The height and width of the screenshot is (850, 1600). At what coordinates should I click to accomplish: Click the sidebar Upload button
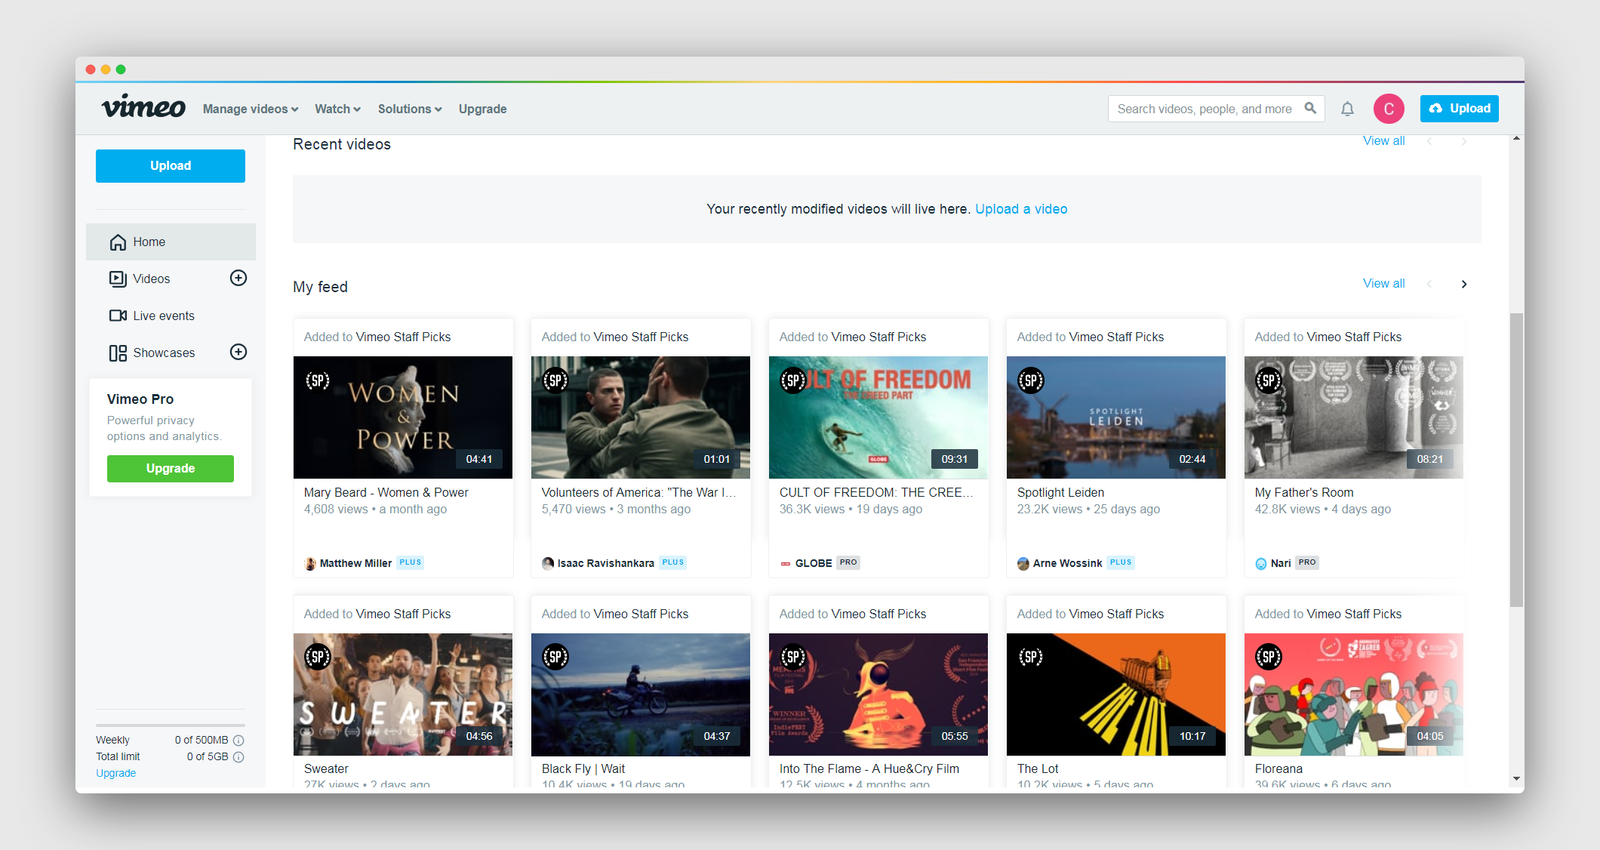[170, 166]
